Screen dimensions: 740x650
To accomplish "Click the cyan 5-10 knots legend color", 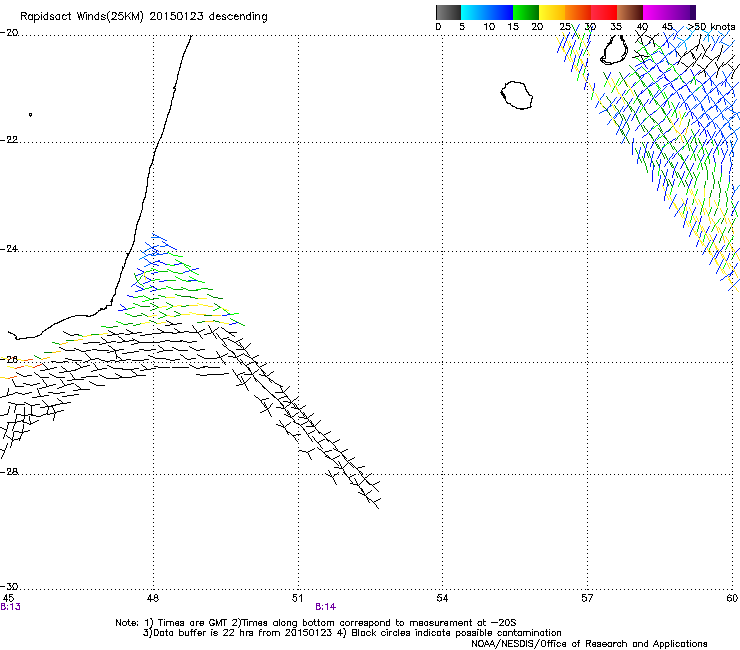I will click(474, 12).
